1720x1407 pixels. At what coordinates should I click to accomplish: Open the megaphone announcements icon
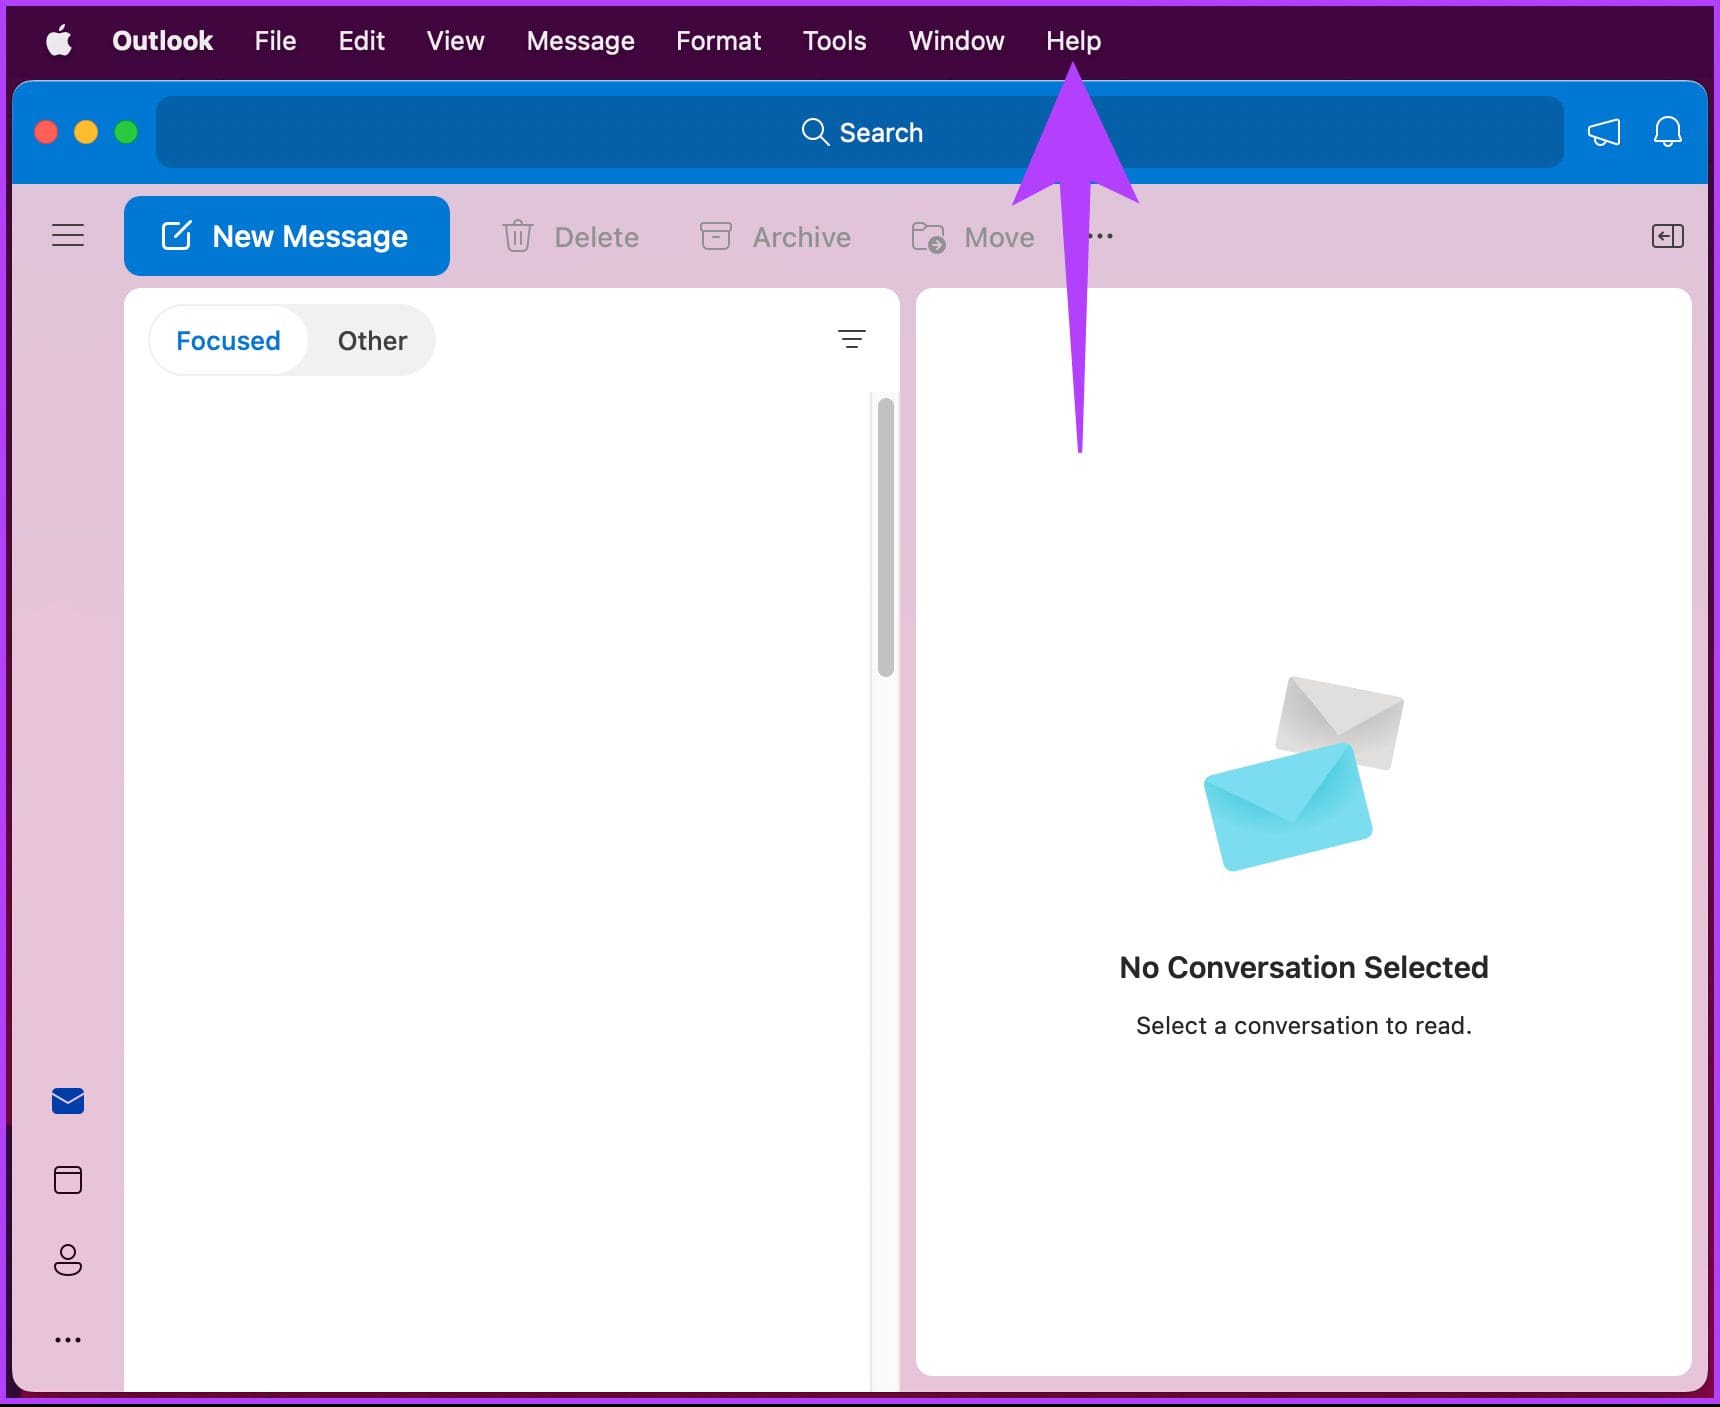point(1604,132)
